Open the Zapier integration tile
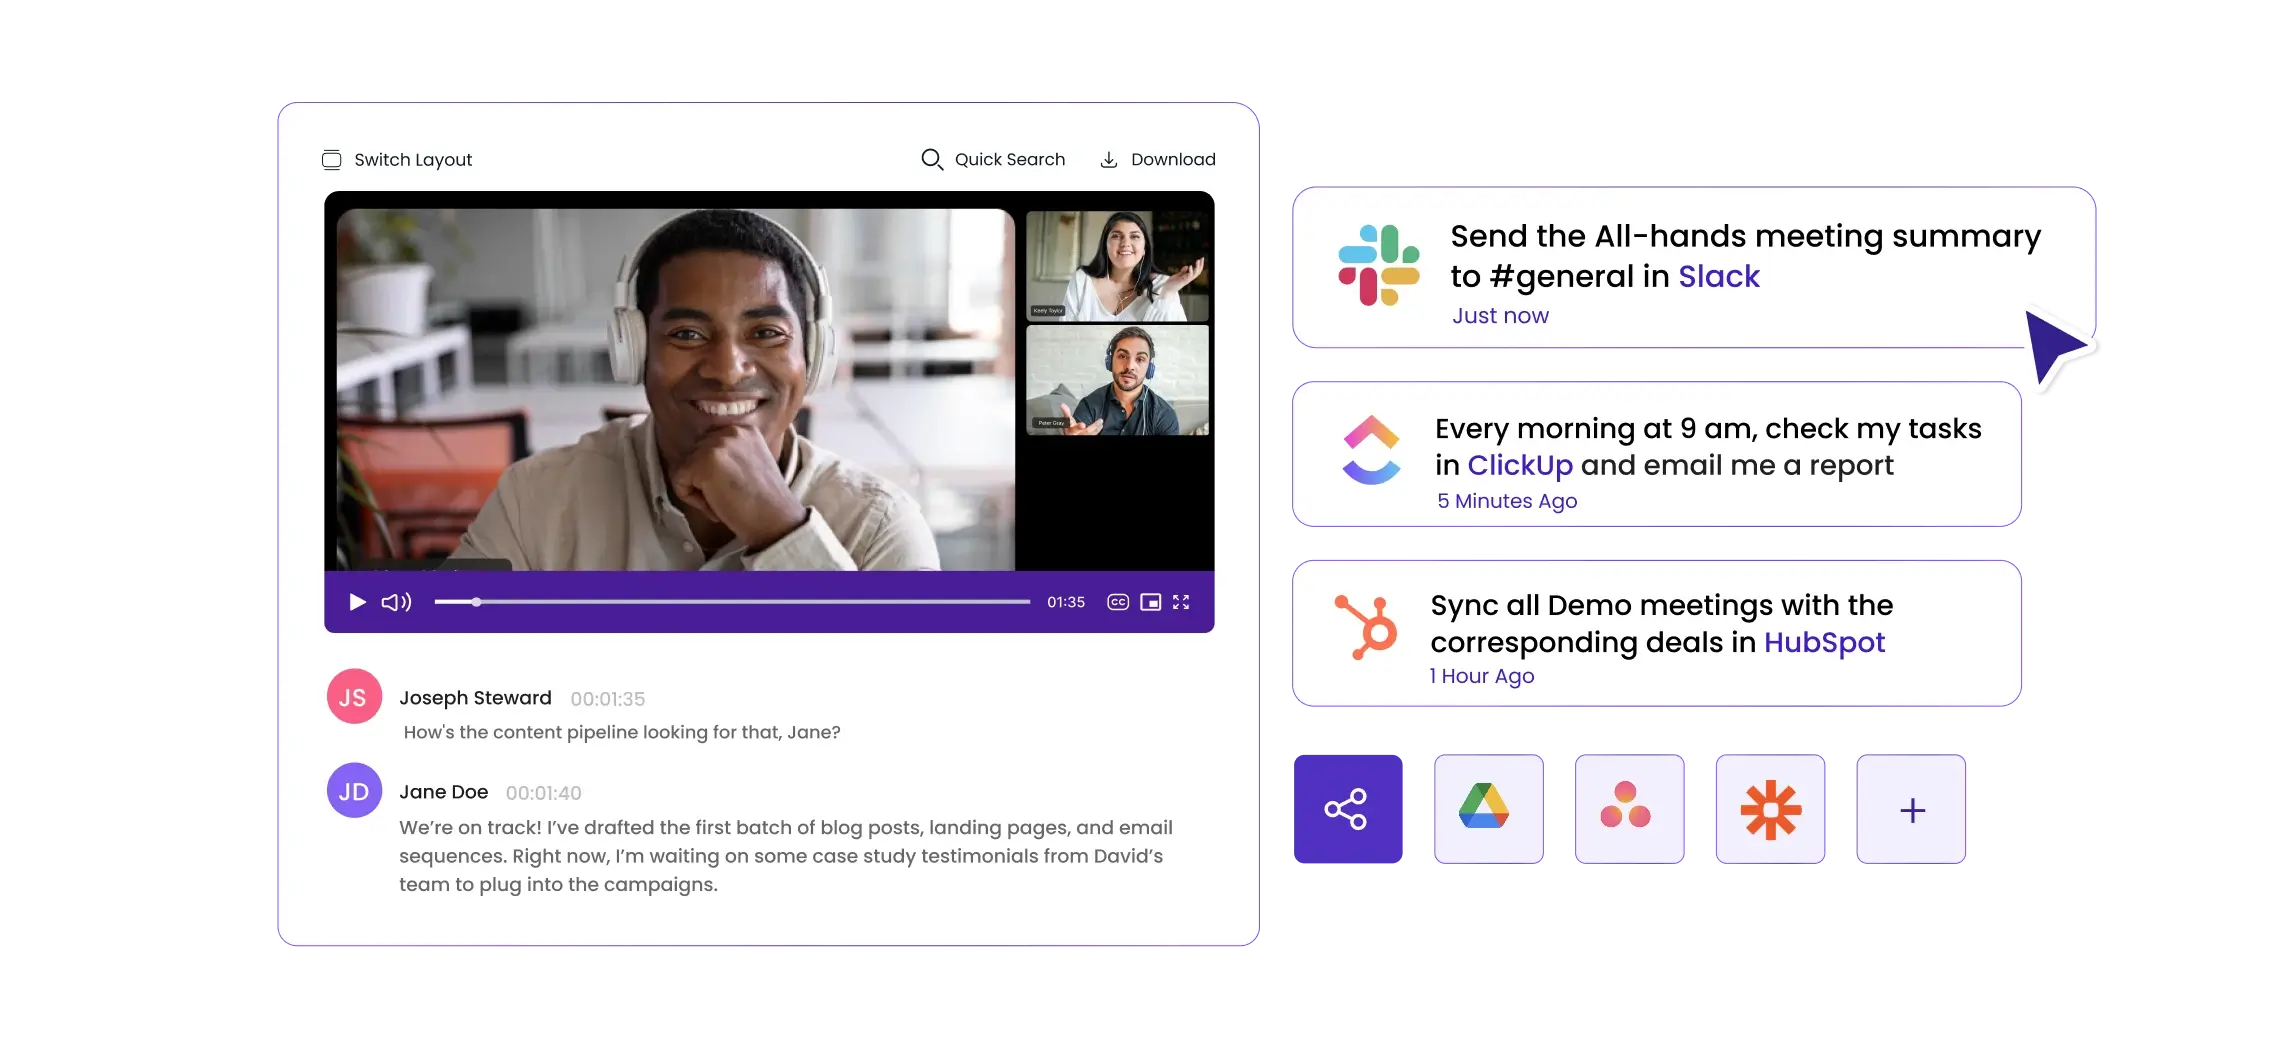Image resolution: width=2282 pixels, height=1045 pixels. click(1770, 808)
